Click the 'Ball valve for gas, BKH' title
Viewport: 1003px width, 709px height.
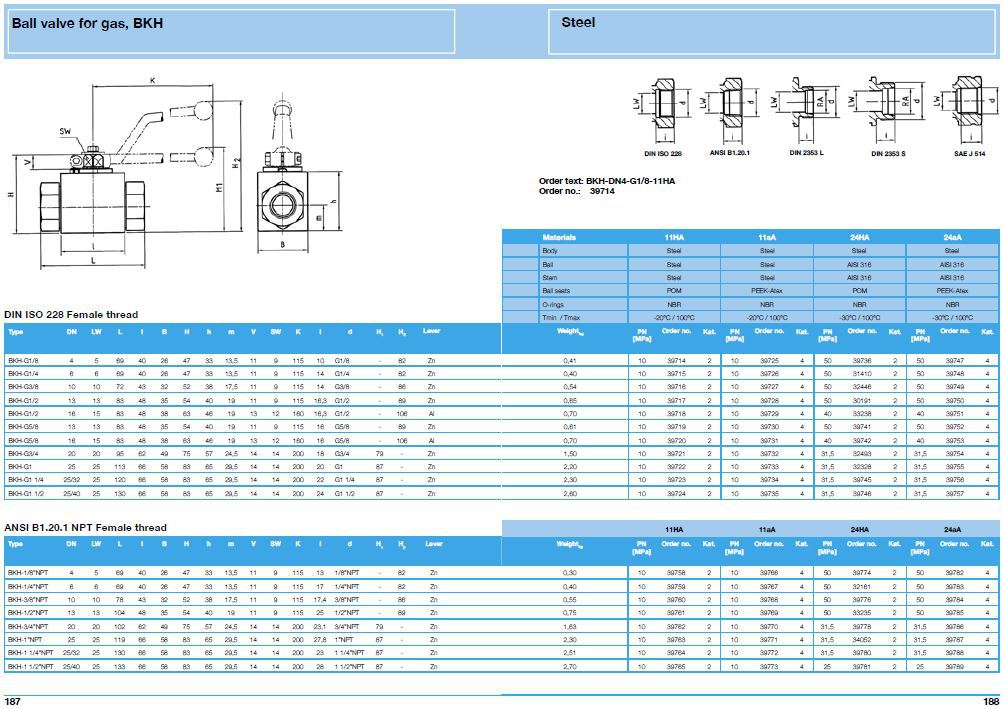pos(87,24)
